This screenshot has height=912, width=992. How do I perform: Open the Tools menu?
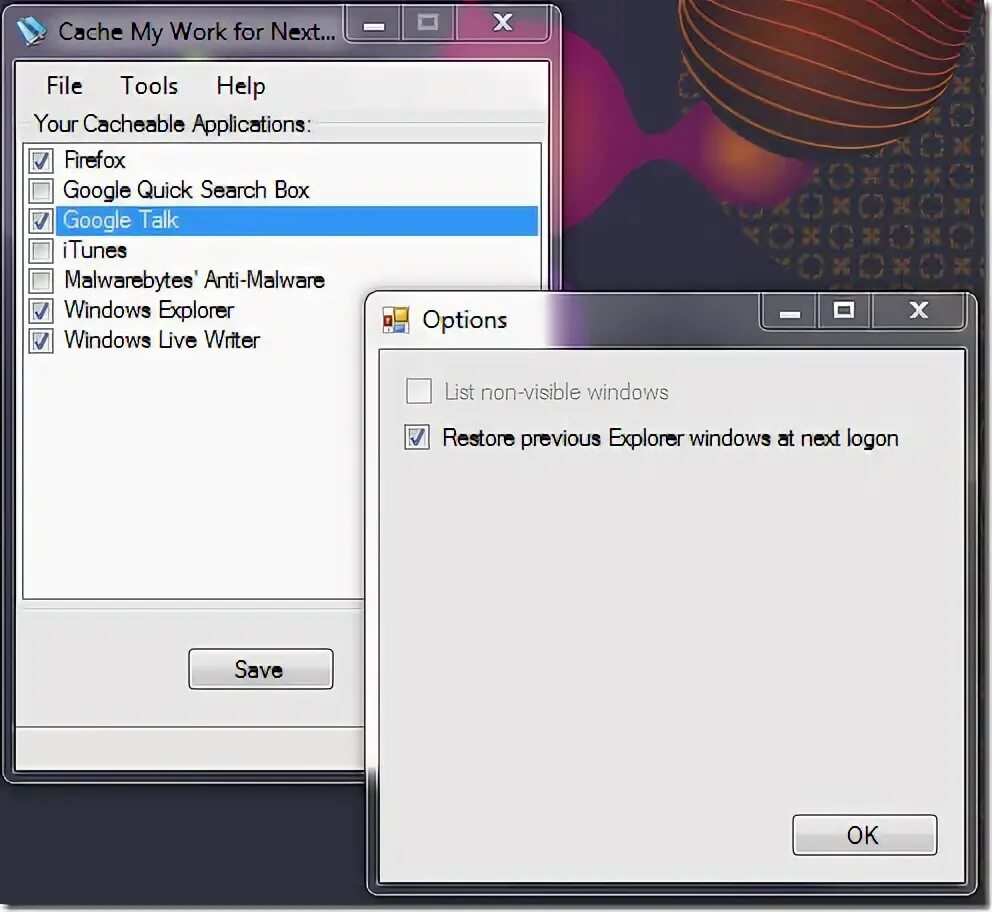click(x=149, y=86)
